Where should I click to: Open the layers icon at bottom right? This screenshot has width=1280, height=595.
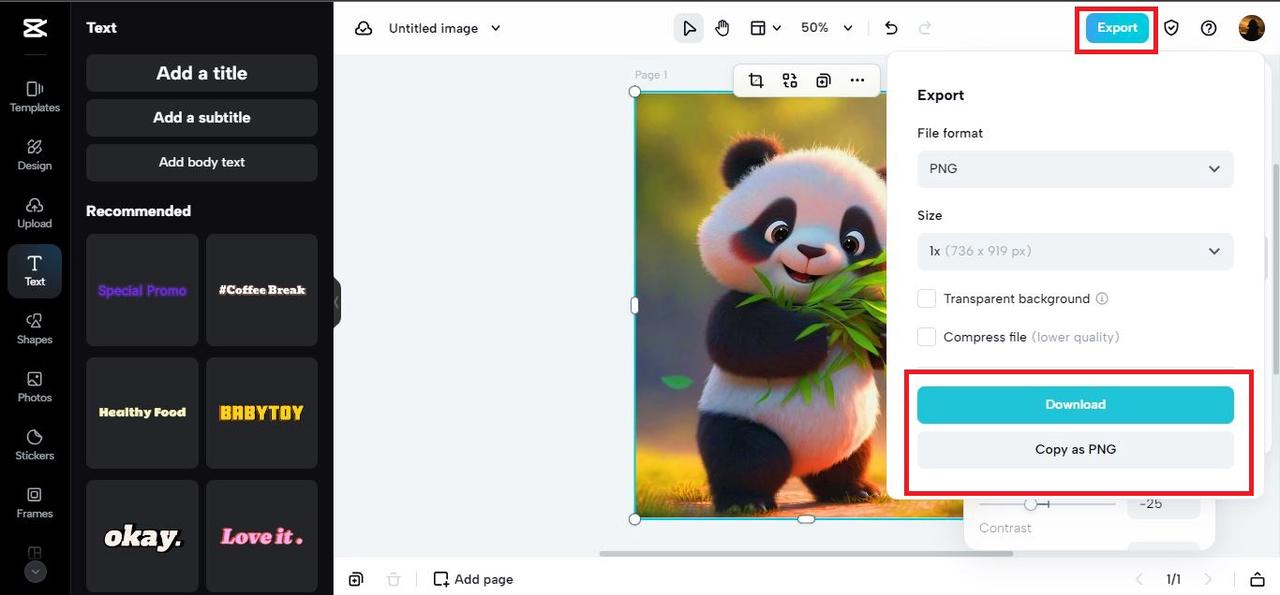click(x=1257, y=579)
